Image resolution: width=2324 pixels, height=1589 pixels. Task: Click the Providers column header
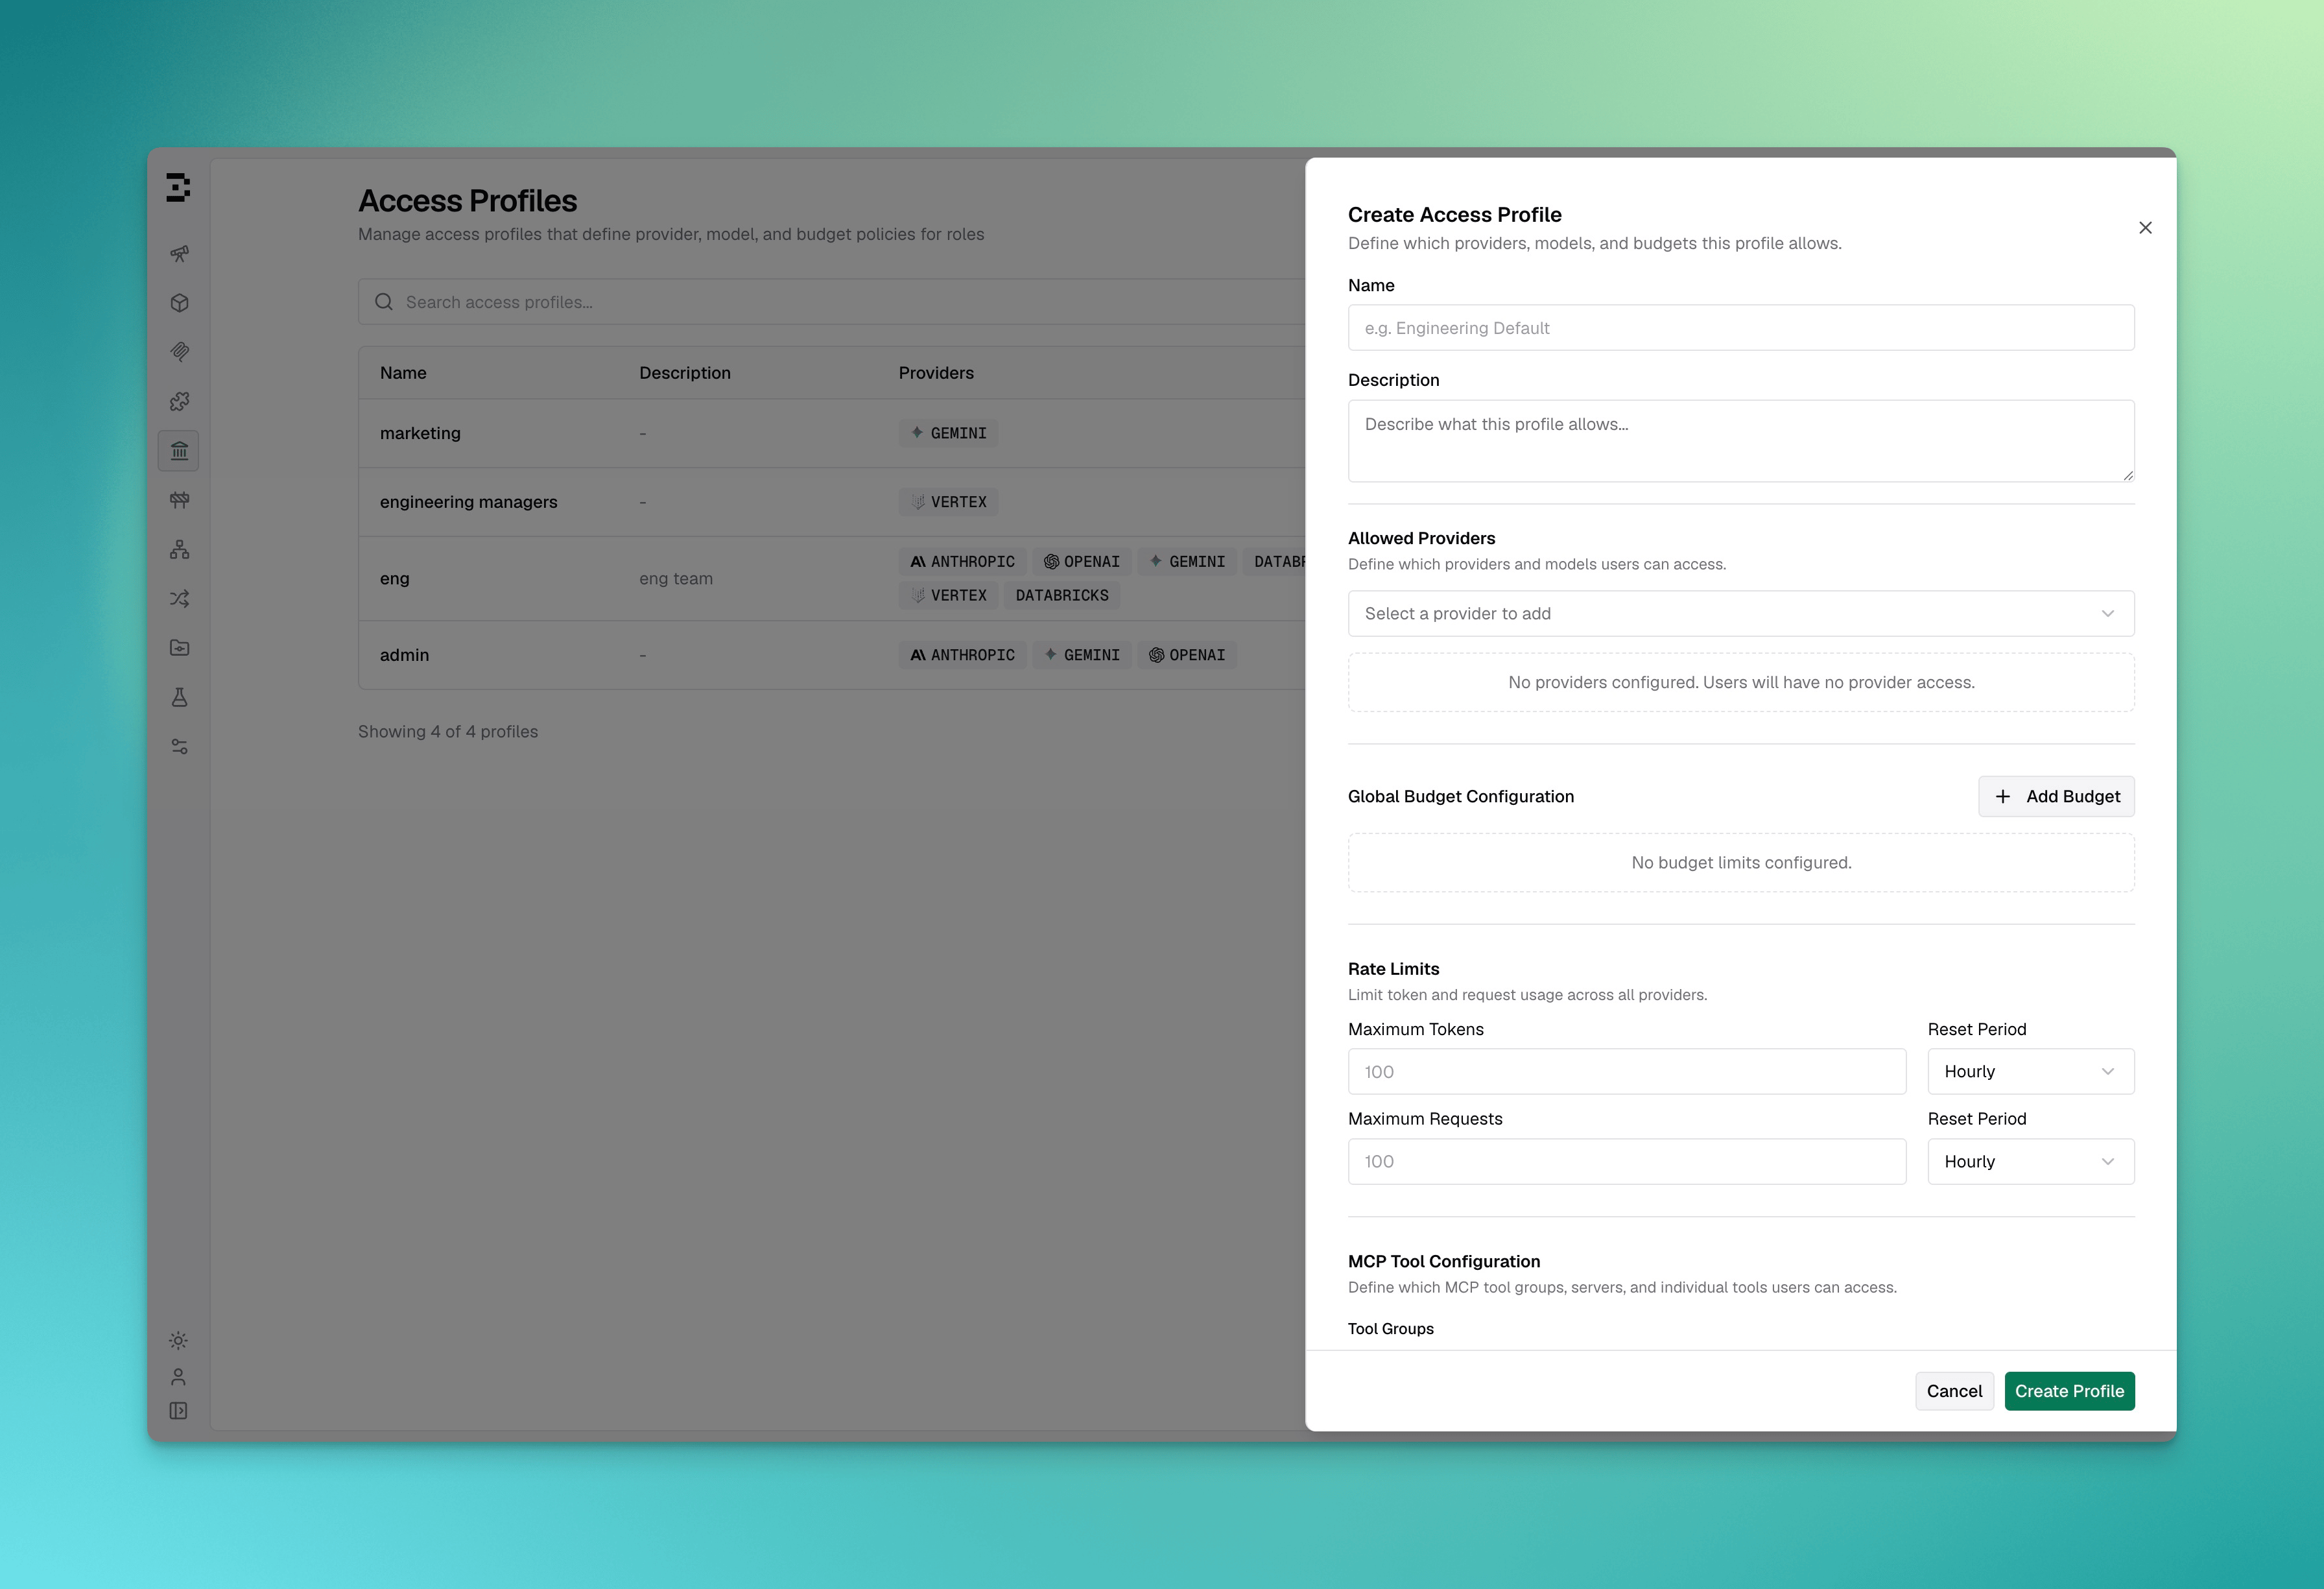pyautogui.click(x=936, y=373)
